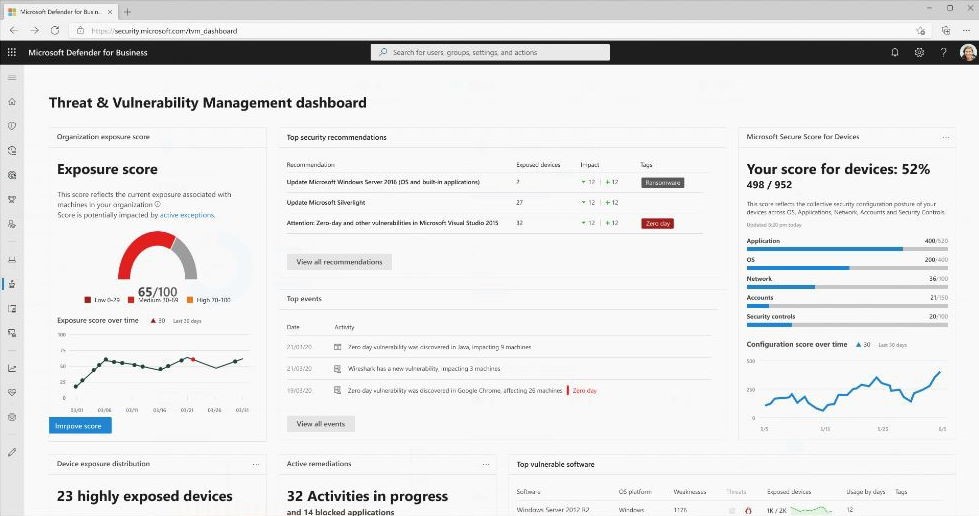
Task: Open the settings gear in the header
Action: tap(919, 52)
